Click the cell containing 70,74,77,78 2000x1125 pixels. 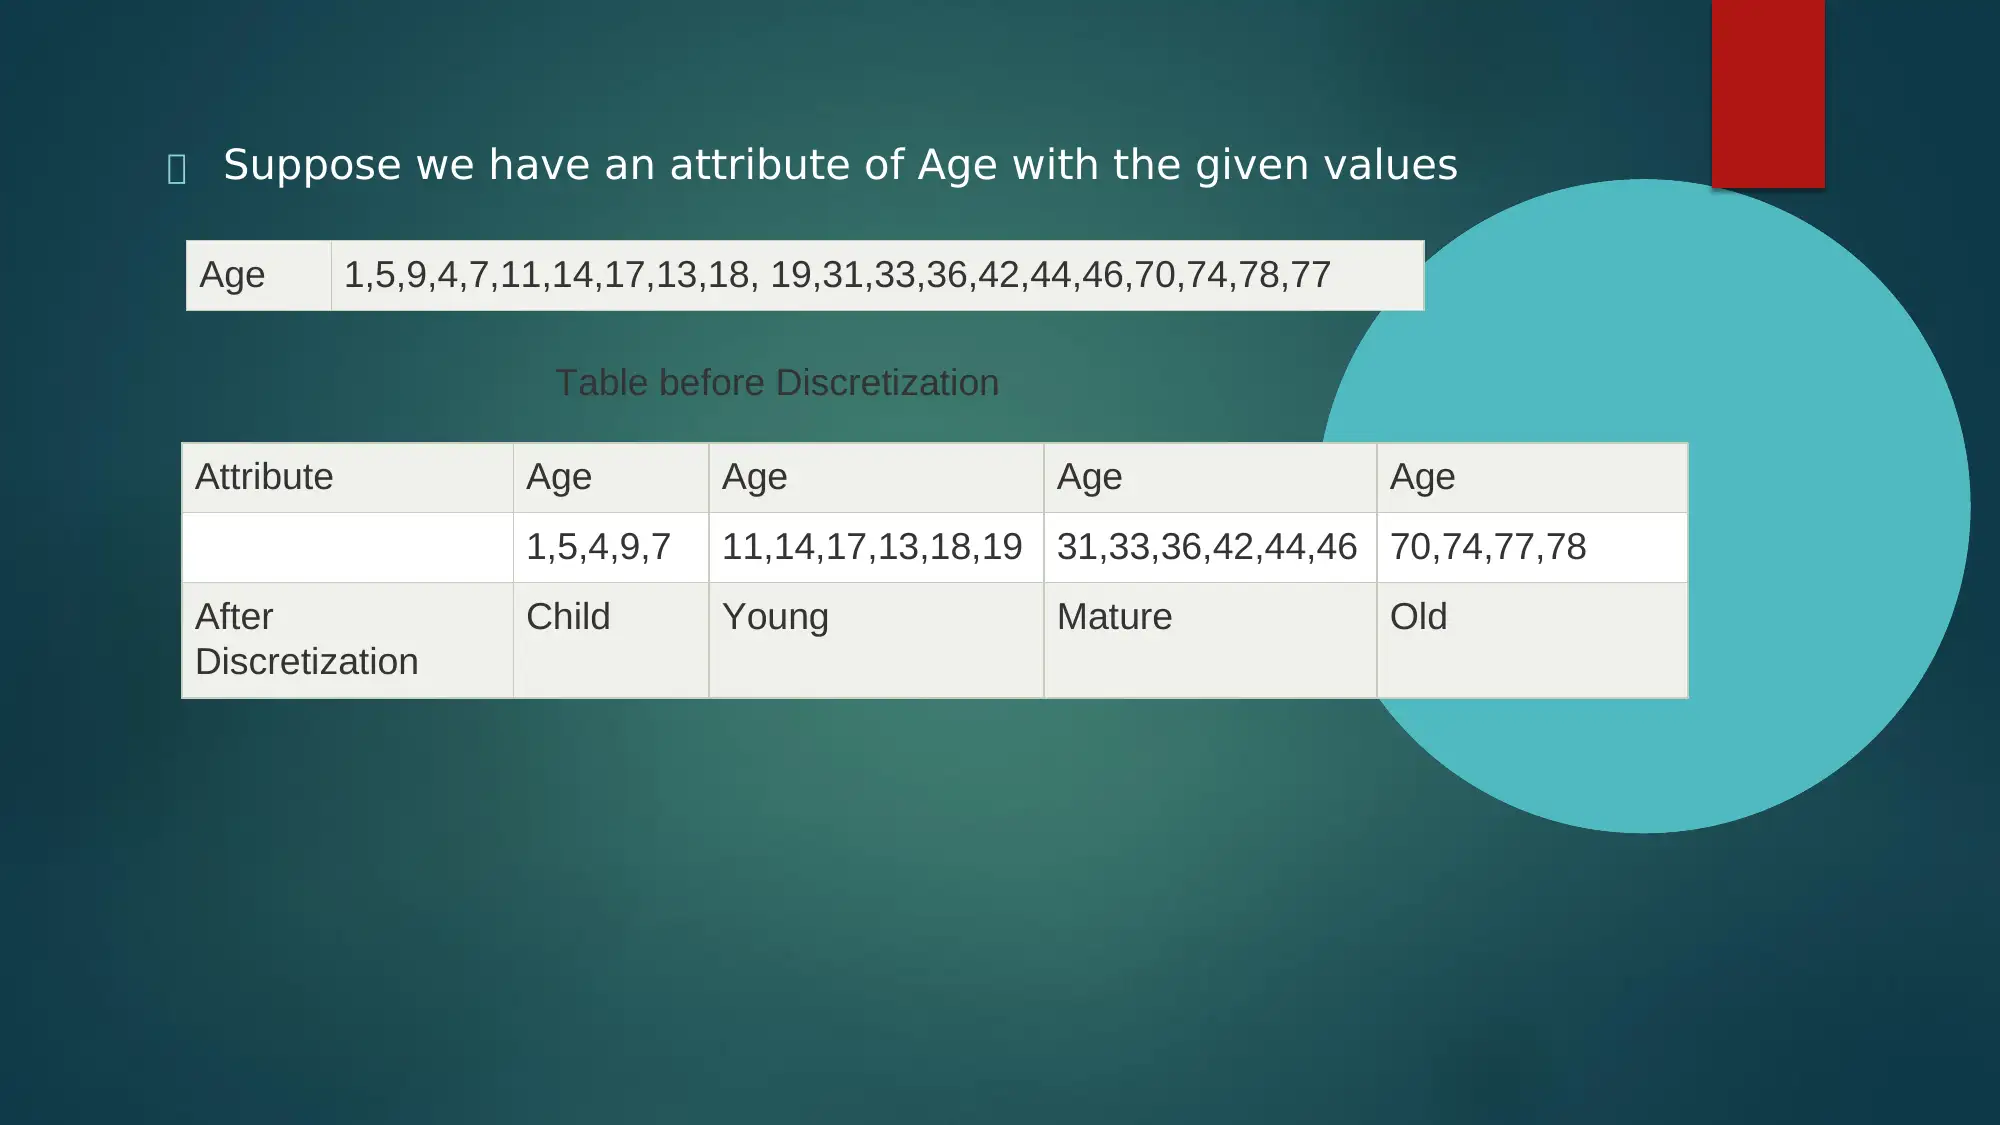pyautogui.click(x=1532, y=547)
